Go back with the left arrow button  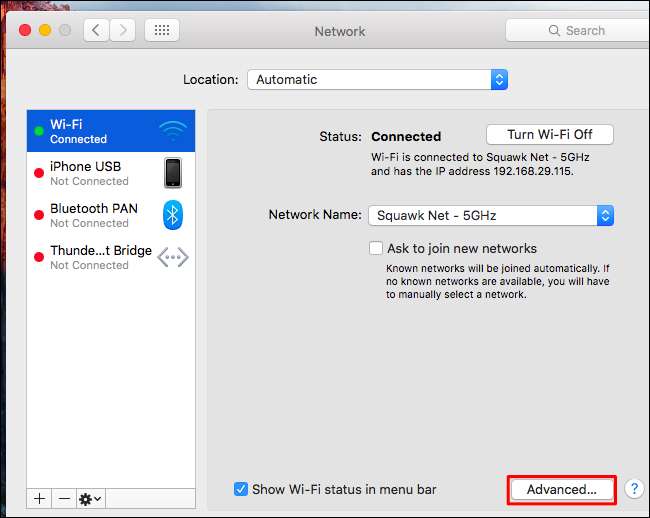96,30
